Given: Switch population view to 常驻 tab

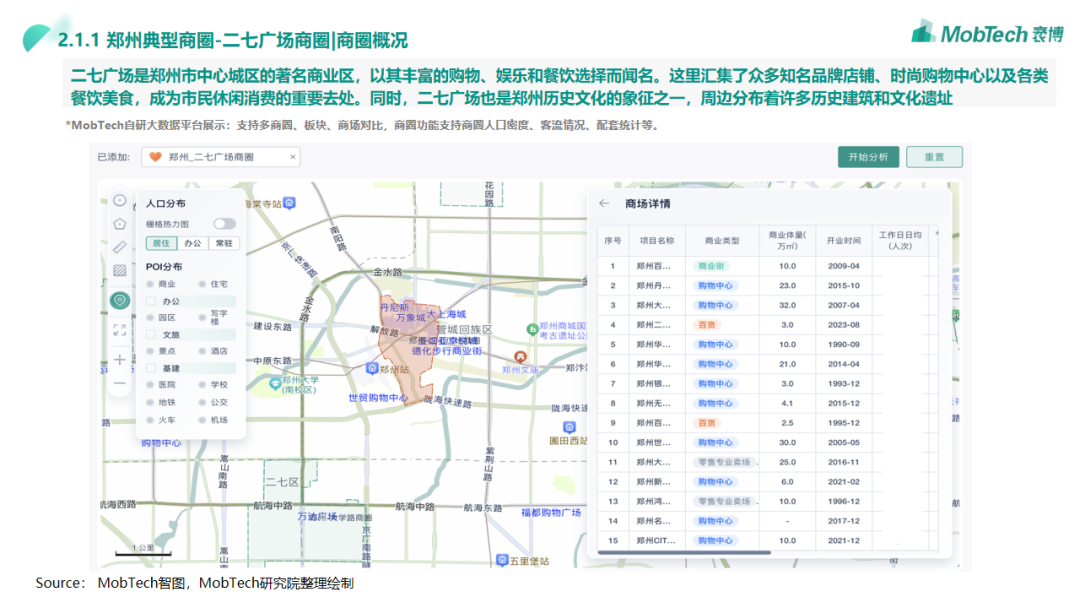Looking at the screenshot, I should (x=224, y=243).
